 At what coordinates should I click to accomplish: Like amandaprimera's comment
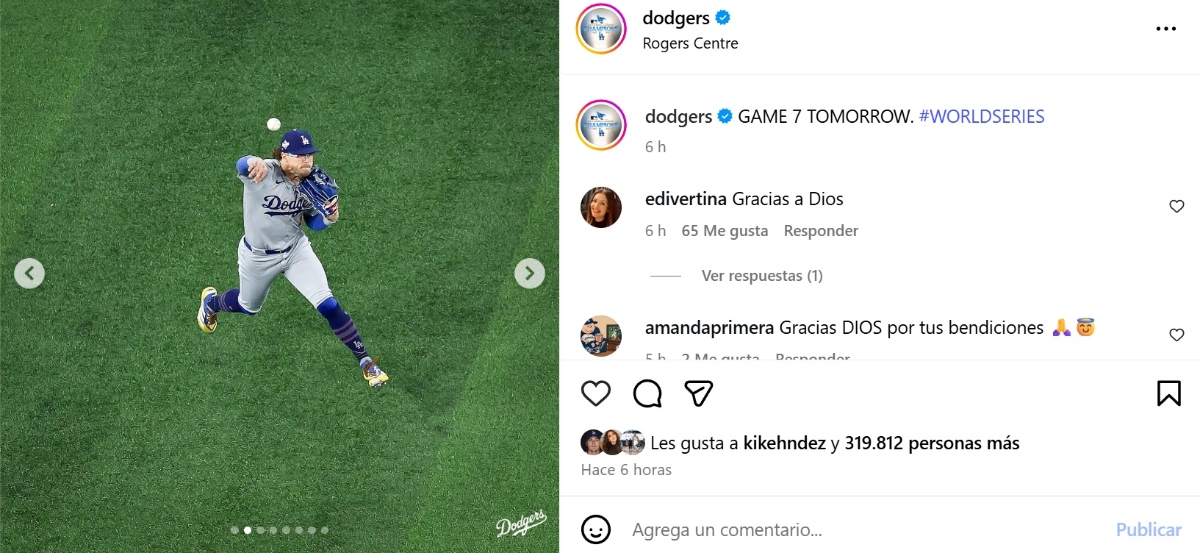point(1177,335)
